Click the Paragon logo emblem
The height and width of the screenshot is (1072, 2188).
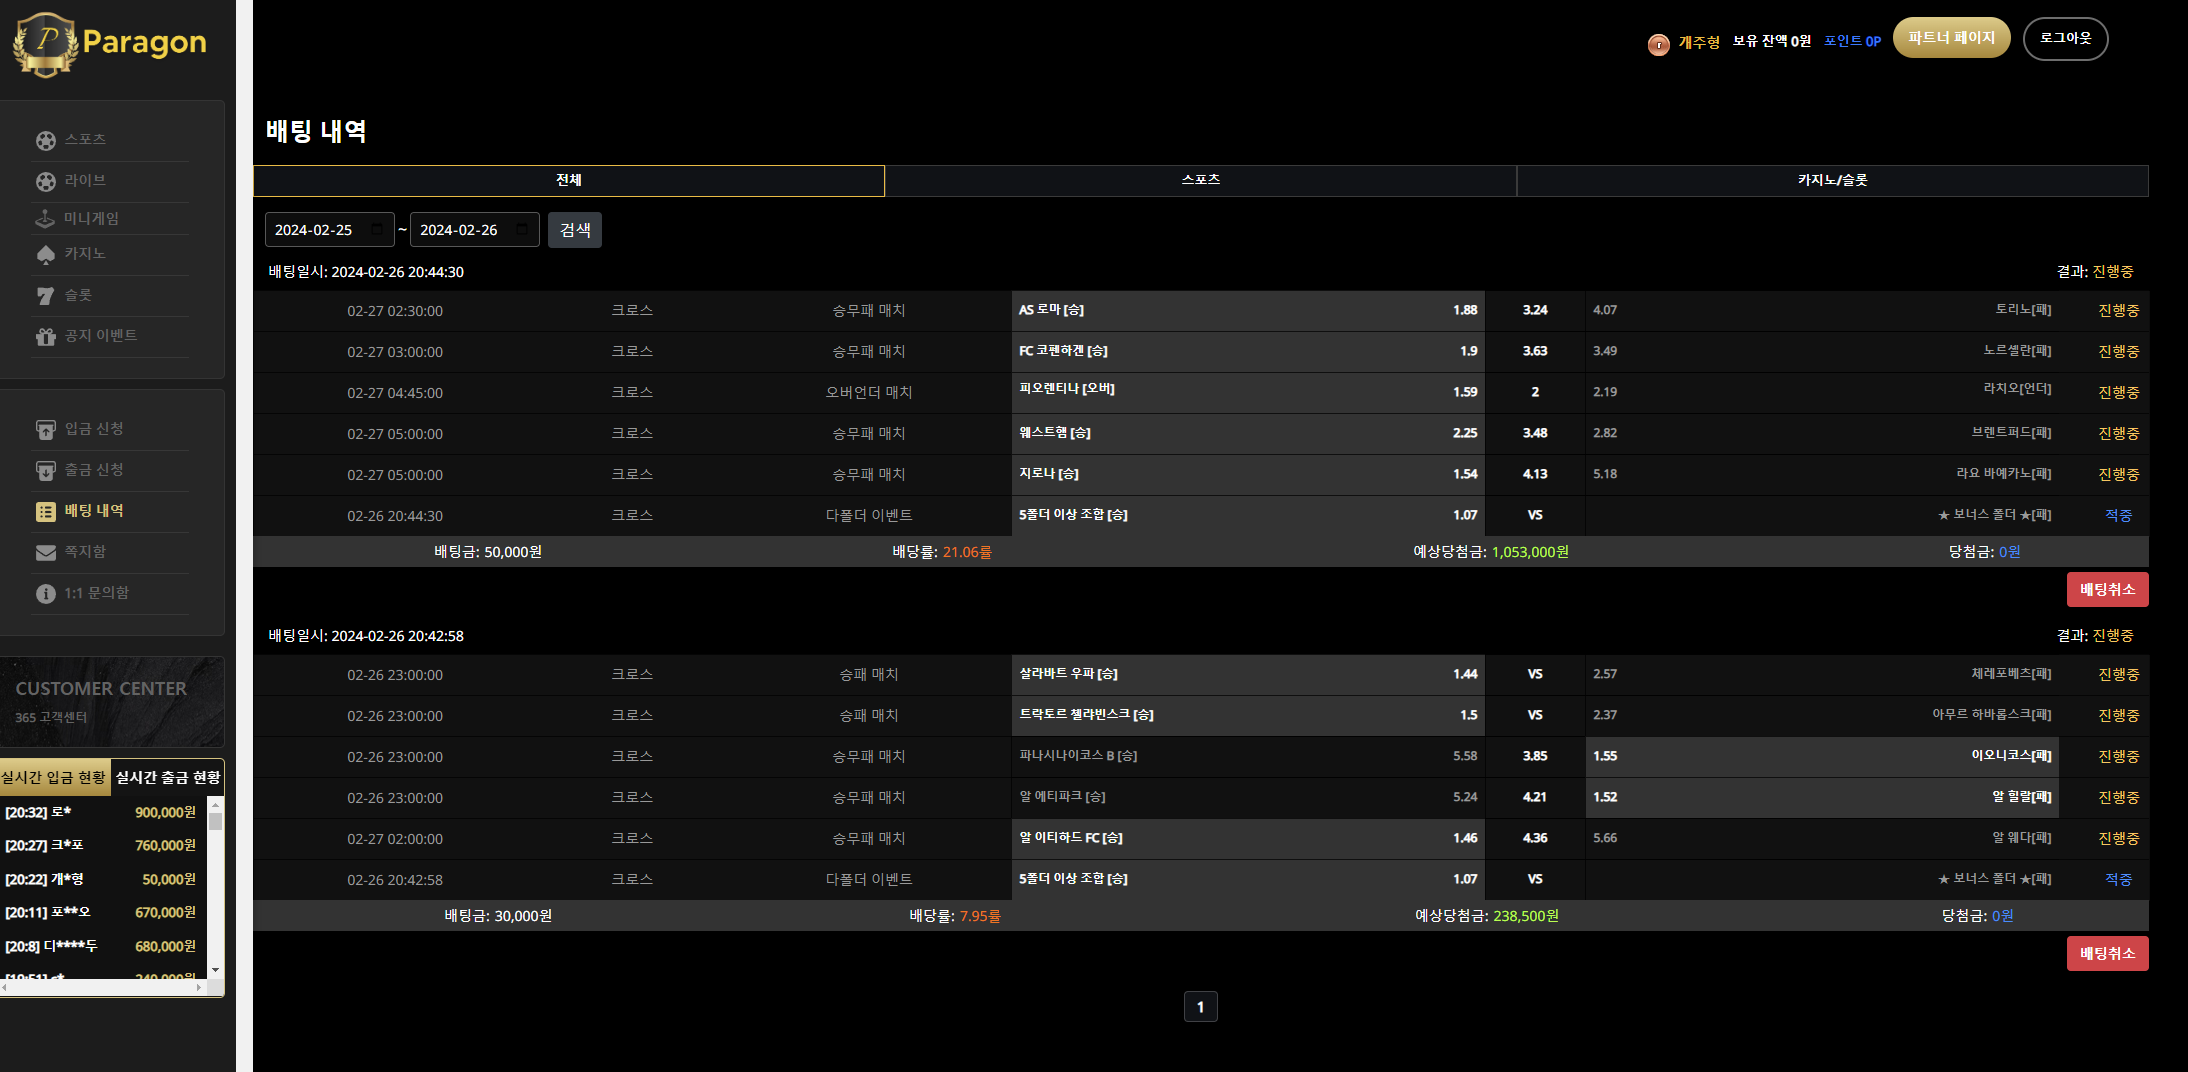coord(45,44)
